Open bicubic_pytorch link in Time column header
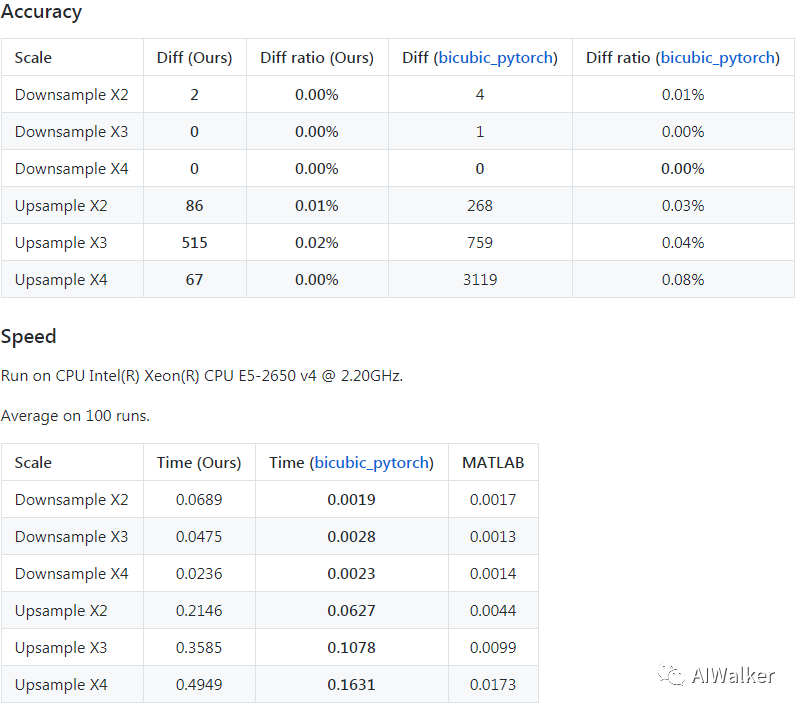 371,463
